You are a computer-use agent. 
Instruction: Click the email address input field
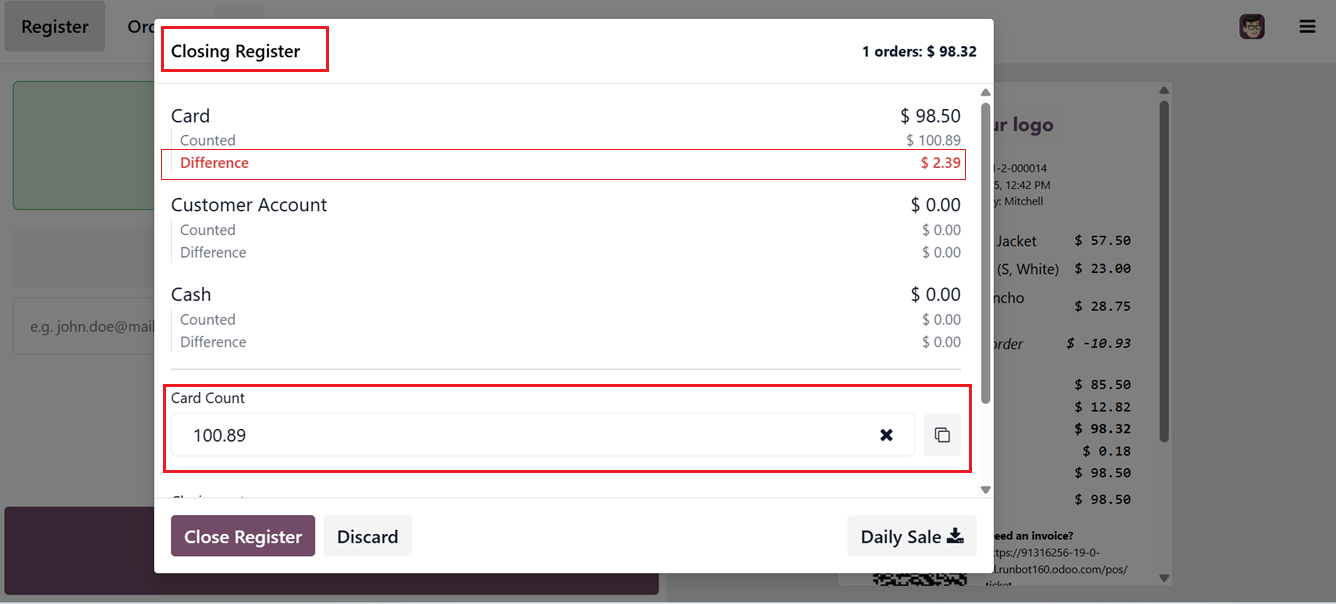pos(85,325)
